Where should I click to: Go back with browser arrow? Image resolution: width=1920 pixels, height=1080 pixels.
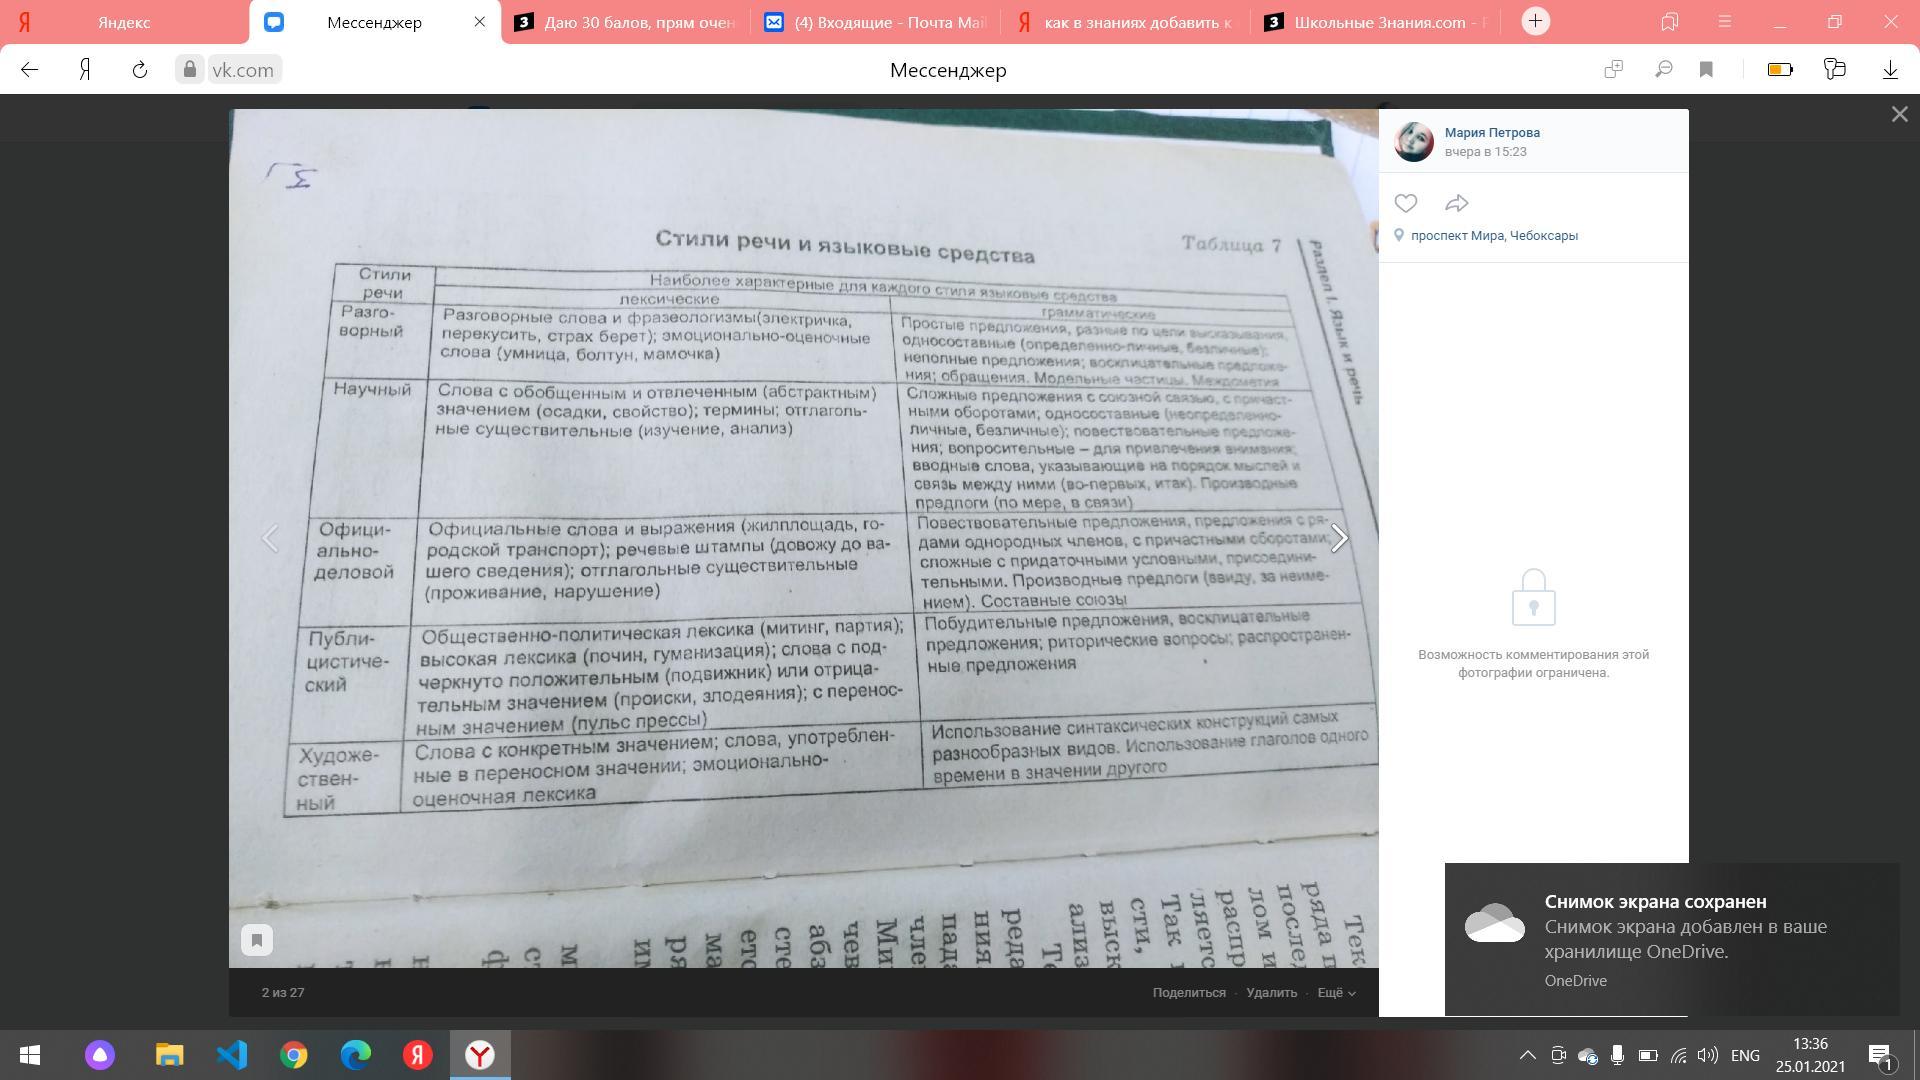[x=30, y=70]
